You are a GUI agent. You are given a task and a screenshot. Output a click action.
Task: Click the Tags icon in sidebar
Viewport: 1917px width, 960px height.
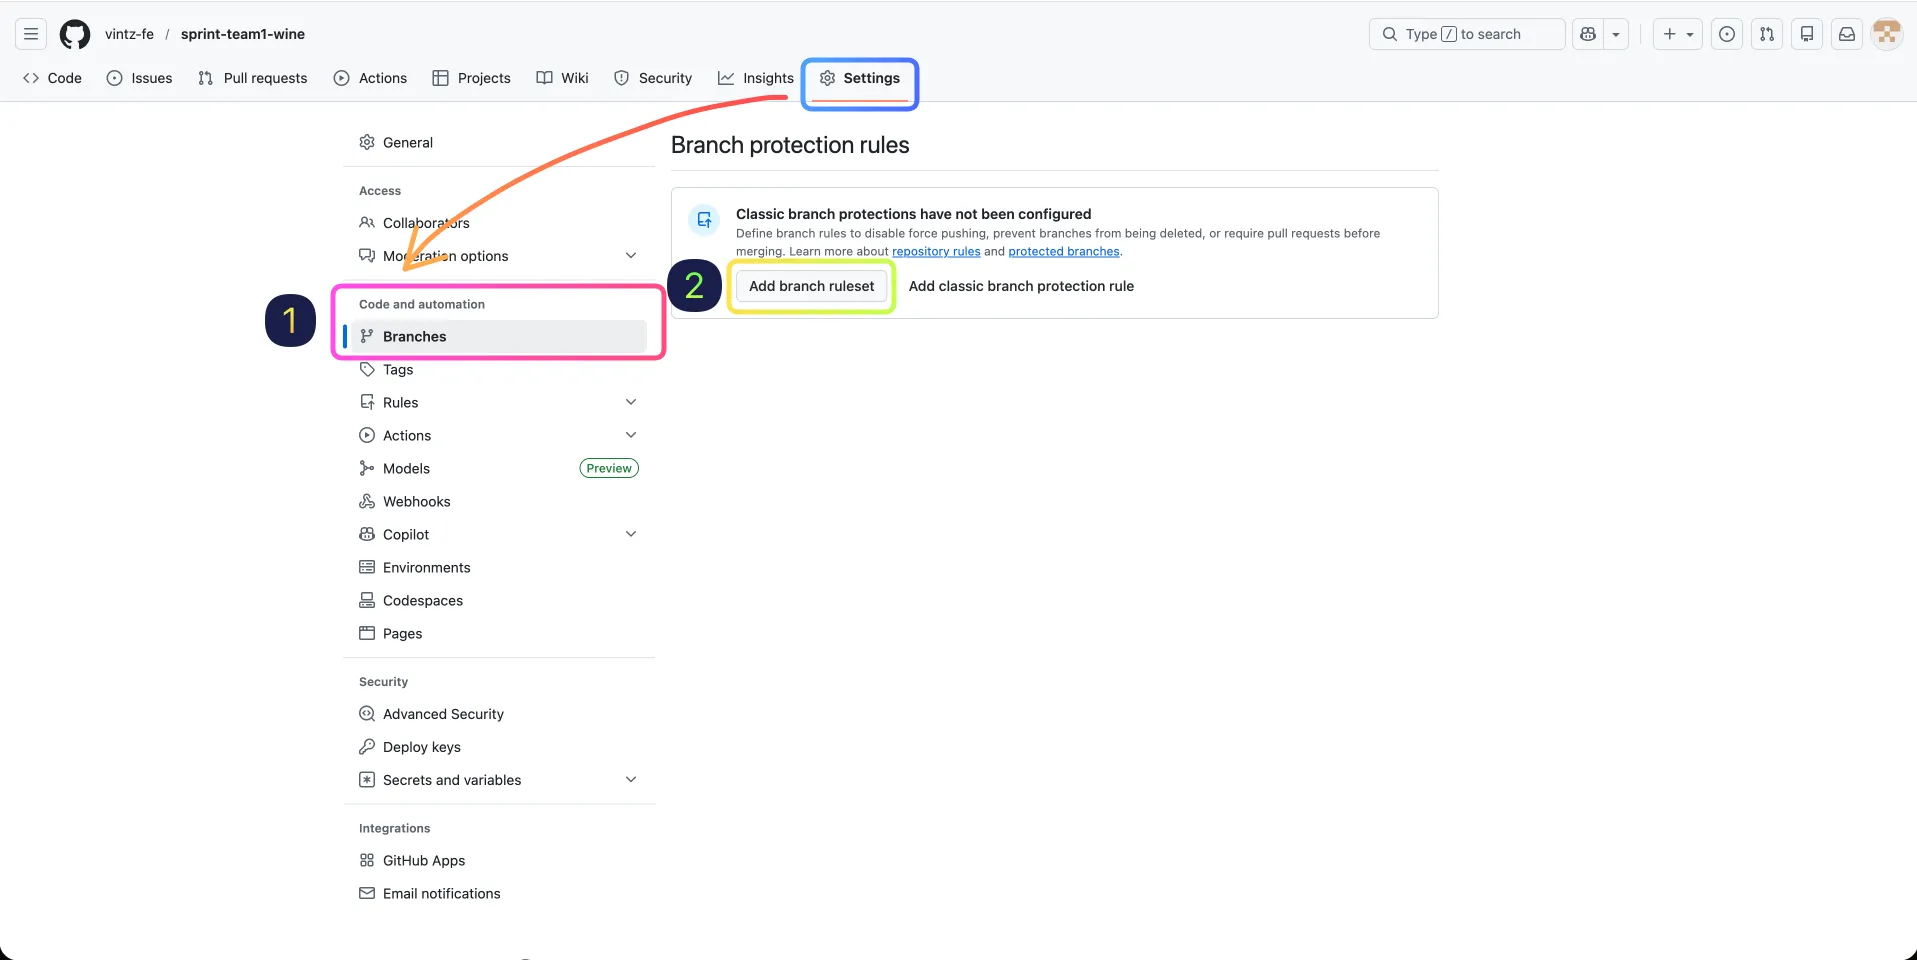[367, 369]
